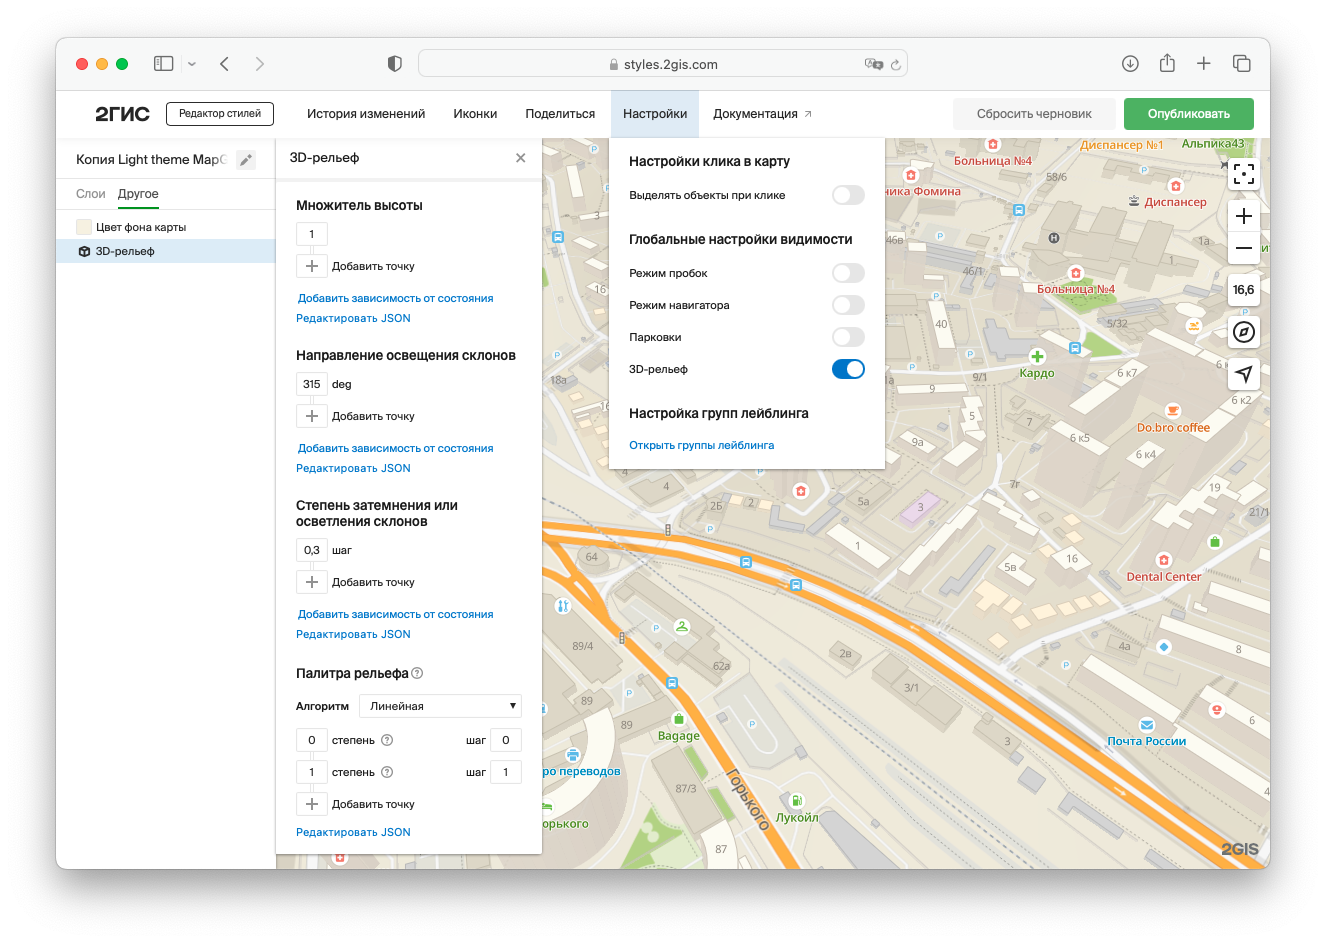Toggle Выделять объекты при клике switch
Viewport: 1326px width, 943px height.
tap(847, 195)
